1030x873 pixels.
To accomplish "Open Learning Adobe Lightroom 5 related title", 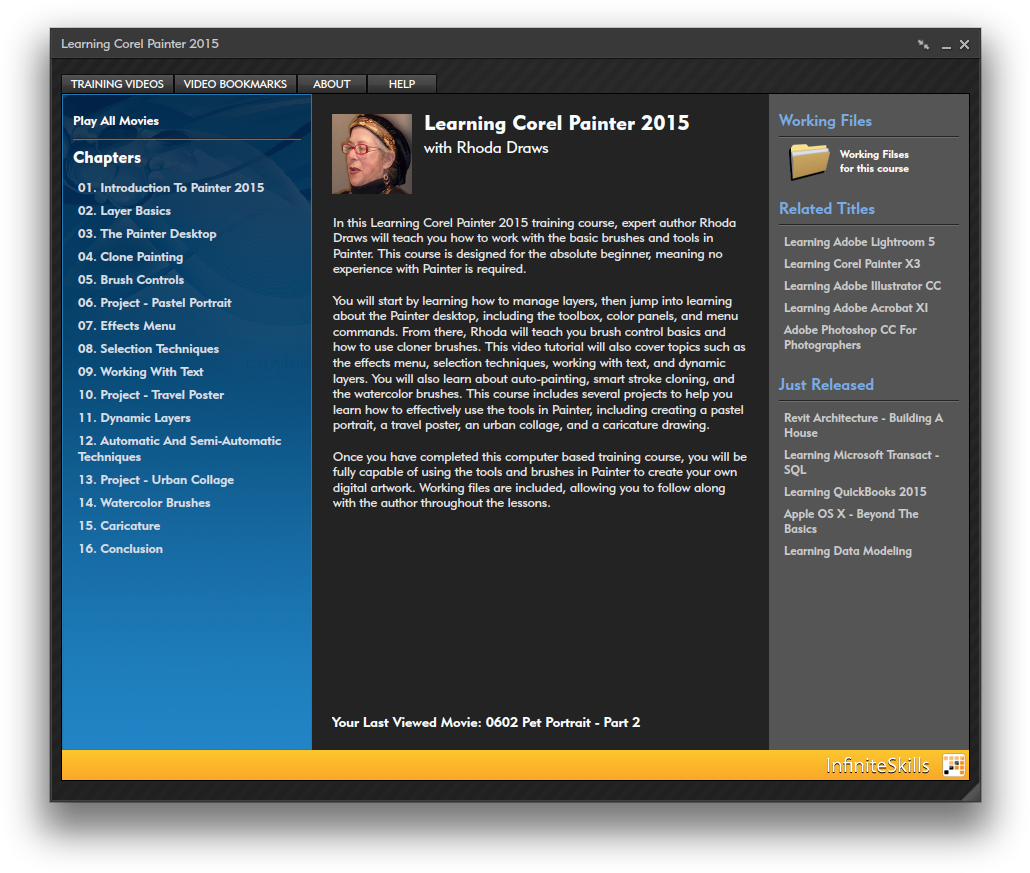I will 859,242.
